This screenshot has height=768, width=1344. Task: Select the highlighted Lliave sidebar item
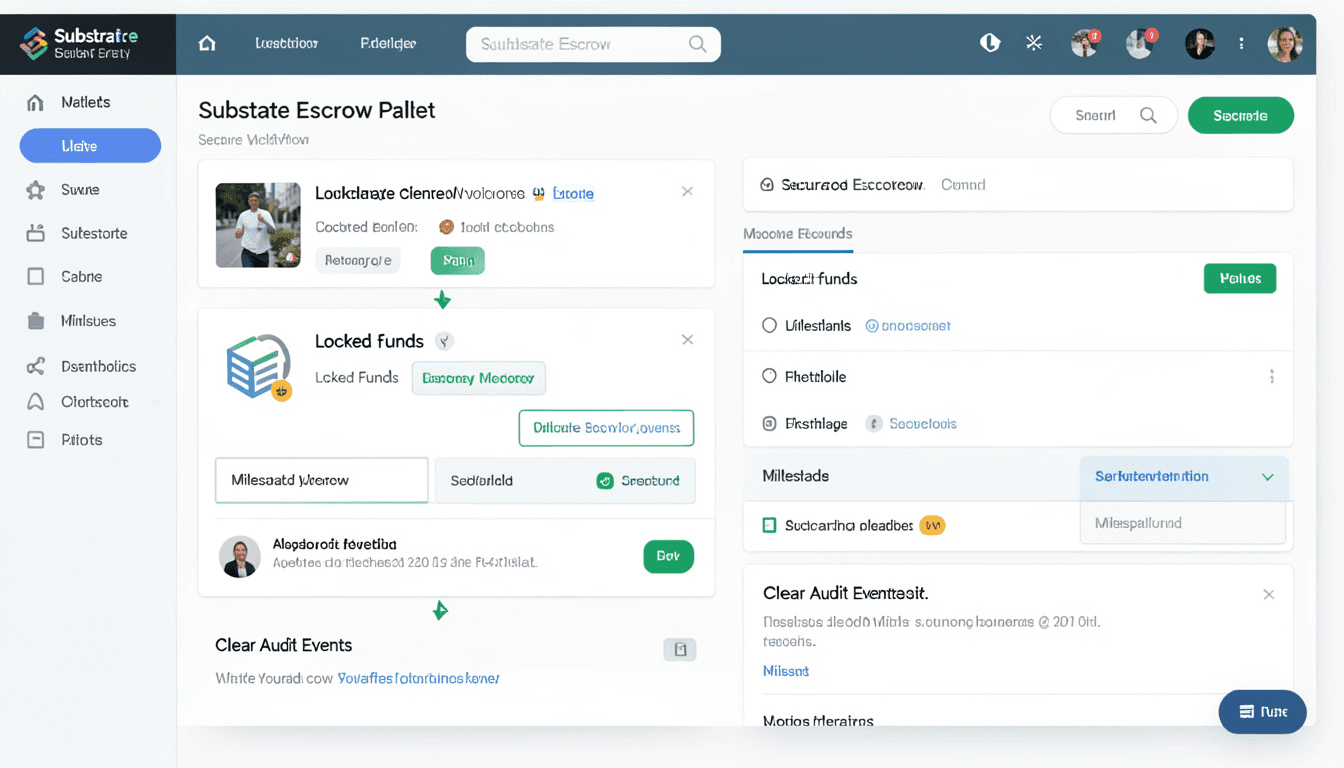[x=90, y=146]
